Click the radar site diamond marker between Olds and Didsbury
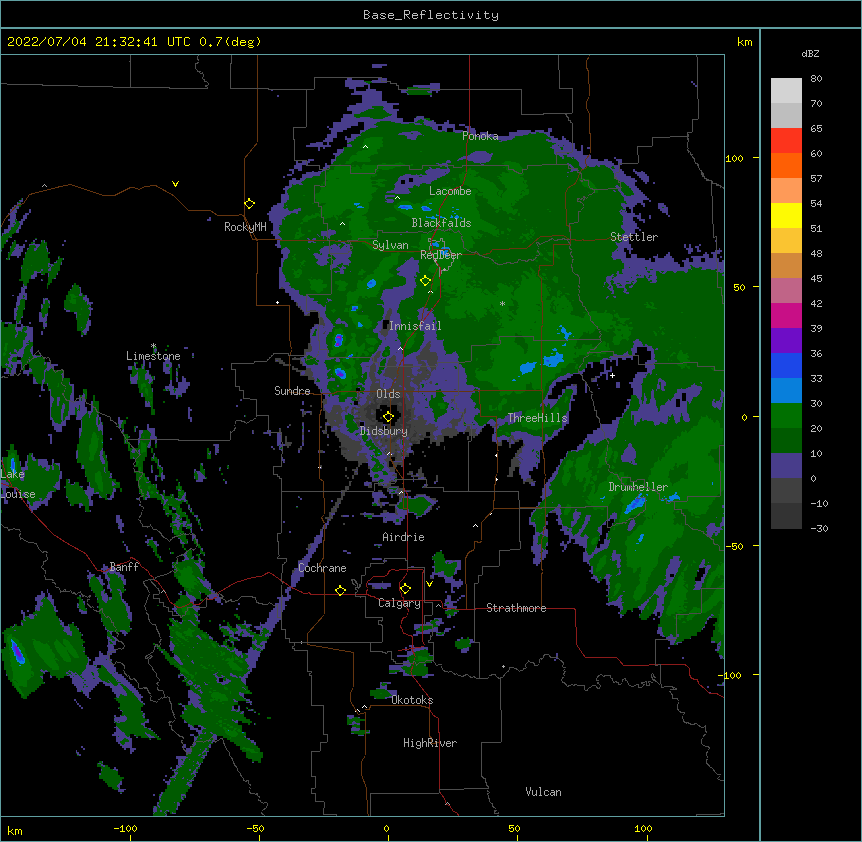This screenshot has height=842, width=862. pyautogui.click(x=388, y=417)
